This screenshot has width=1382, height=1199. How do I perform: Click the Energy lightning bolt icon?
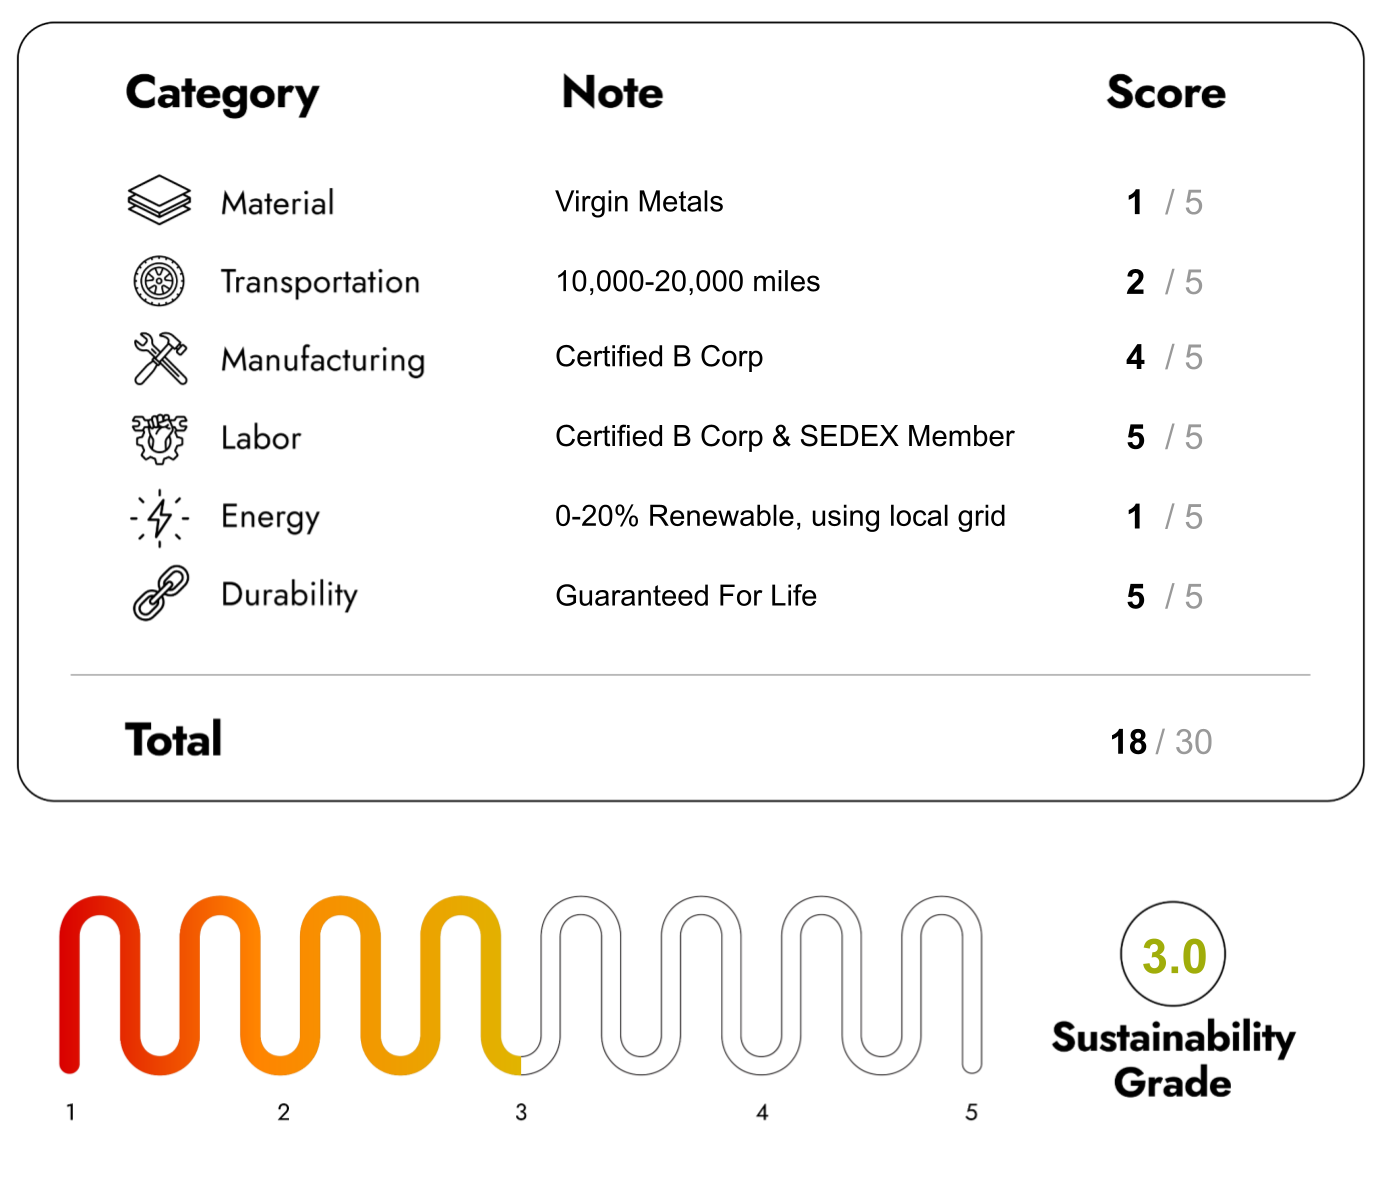(x=159, y=517)
